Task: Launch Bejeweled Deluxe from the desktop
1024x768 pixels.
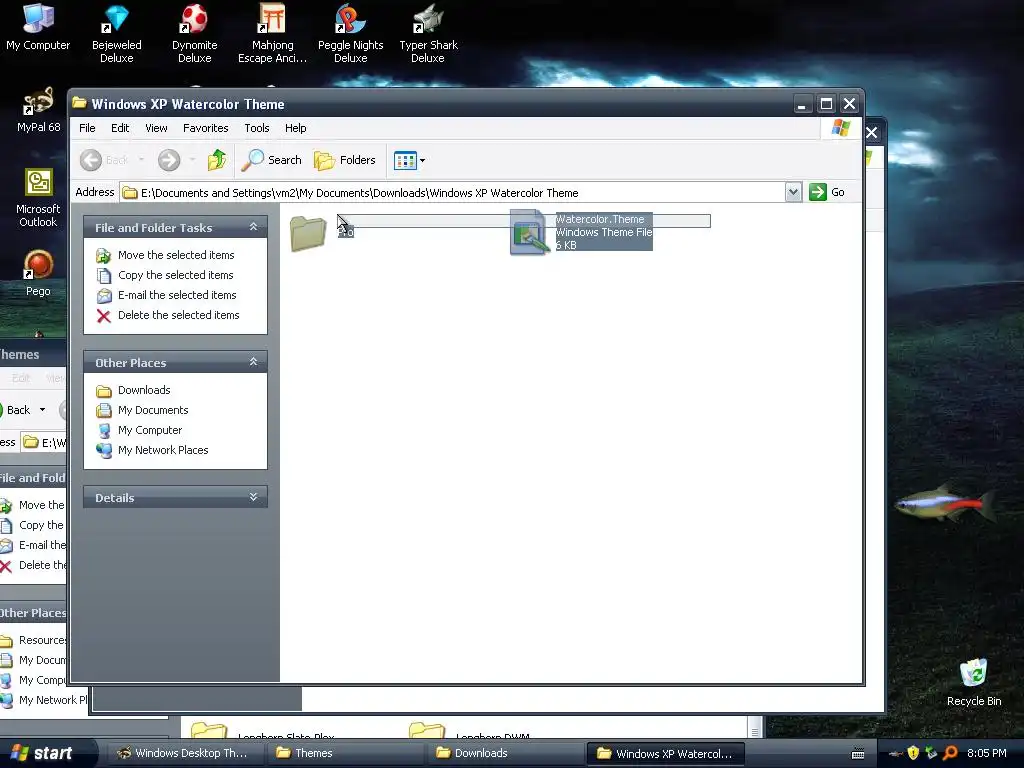Action: [x=116, y=33]
